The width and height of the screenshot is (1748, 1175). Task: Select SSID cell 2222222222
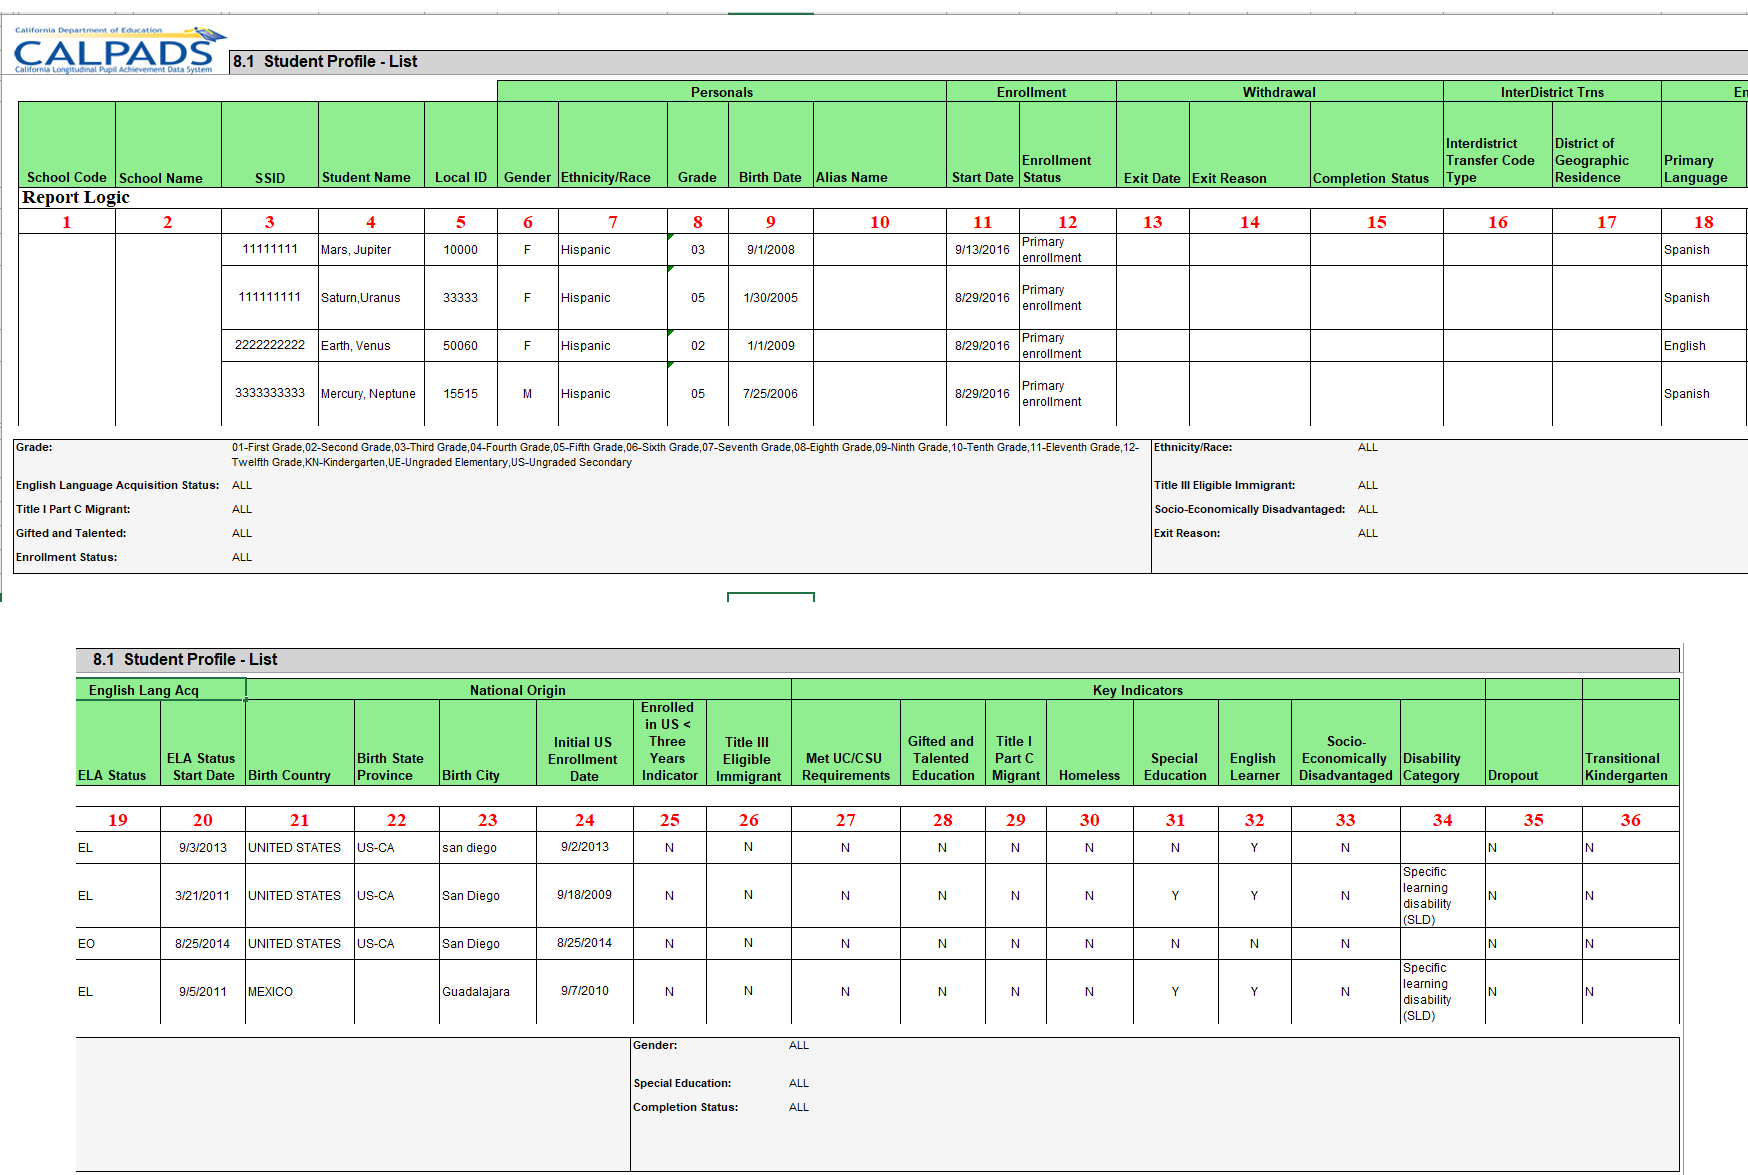[270, 345]
